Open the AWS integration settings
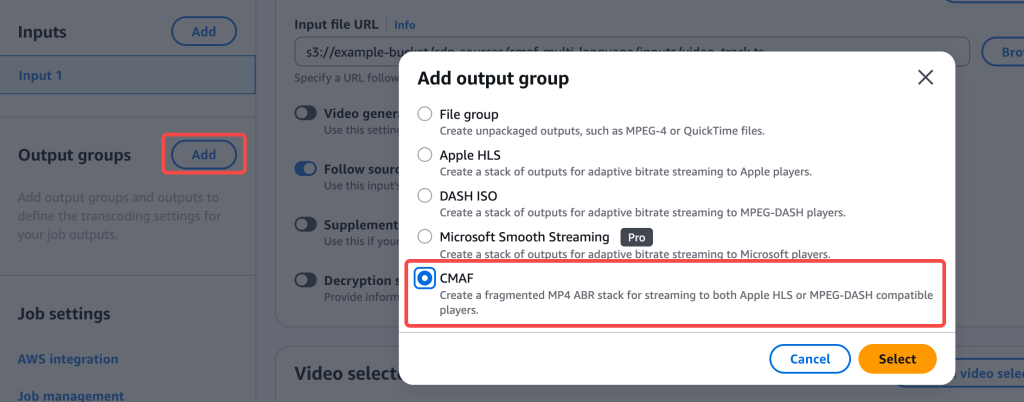Image resolution: width=1024 pixels, height=402 pixels. (68, 359)
